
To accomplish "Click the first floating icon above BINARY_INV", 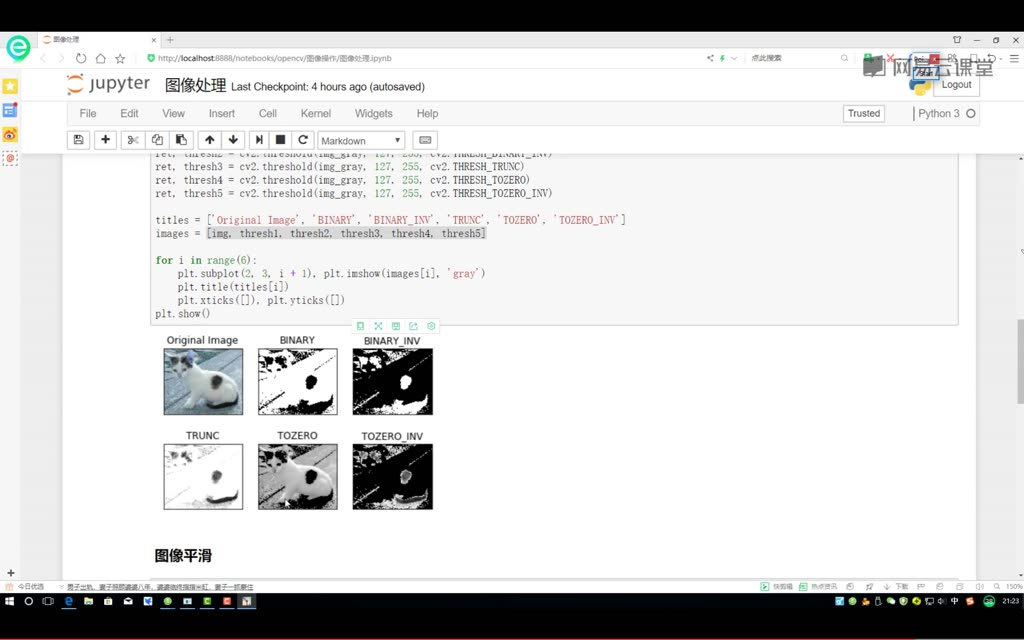I will [360, 326].
